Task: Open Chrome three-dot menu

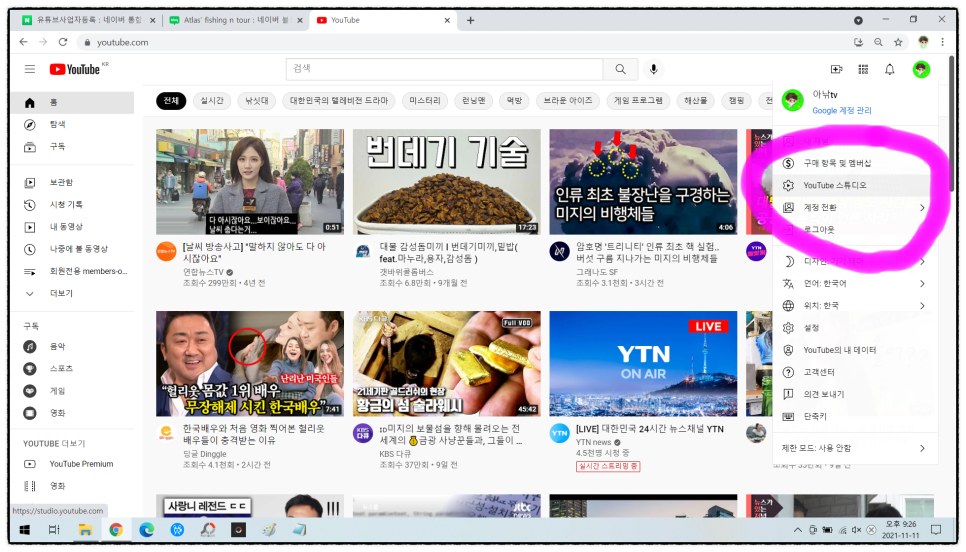Action: [x=943, y=42]
